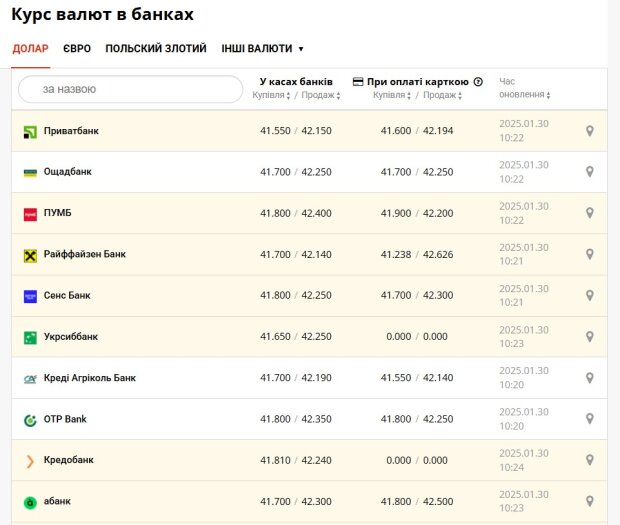Click the Ощадбанк logo icon
The width and height of the screenshot is (620, 525).
[x=30, y=173]
